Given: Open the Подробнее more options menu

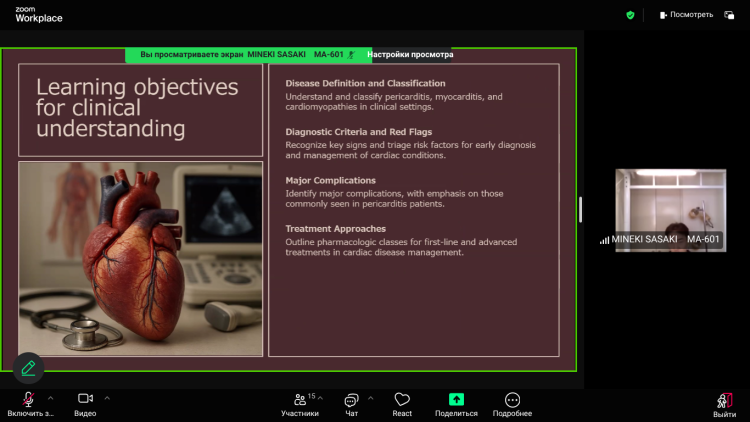Looking at the screenshot, I should click(512, 399).
